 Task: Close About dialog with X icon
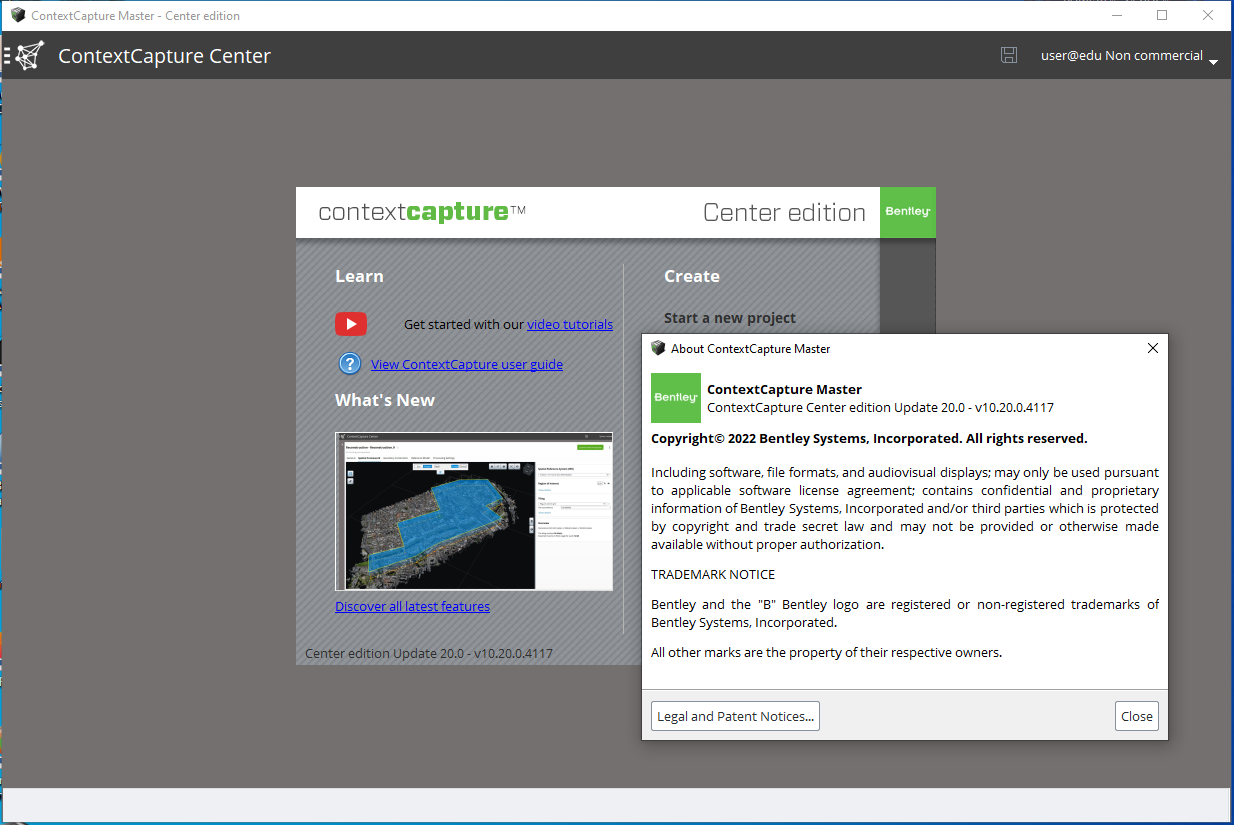click(x=1153, y=348)
